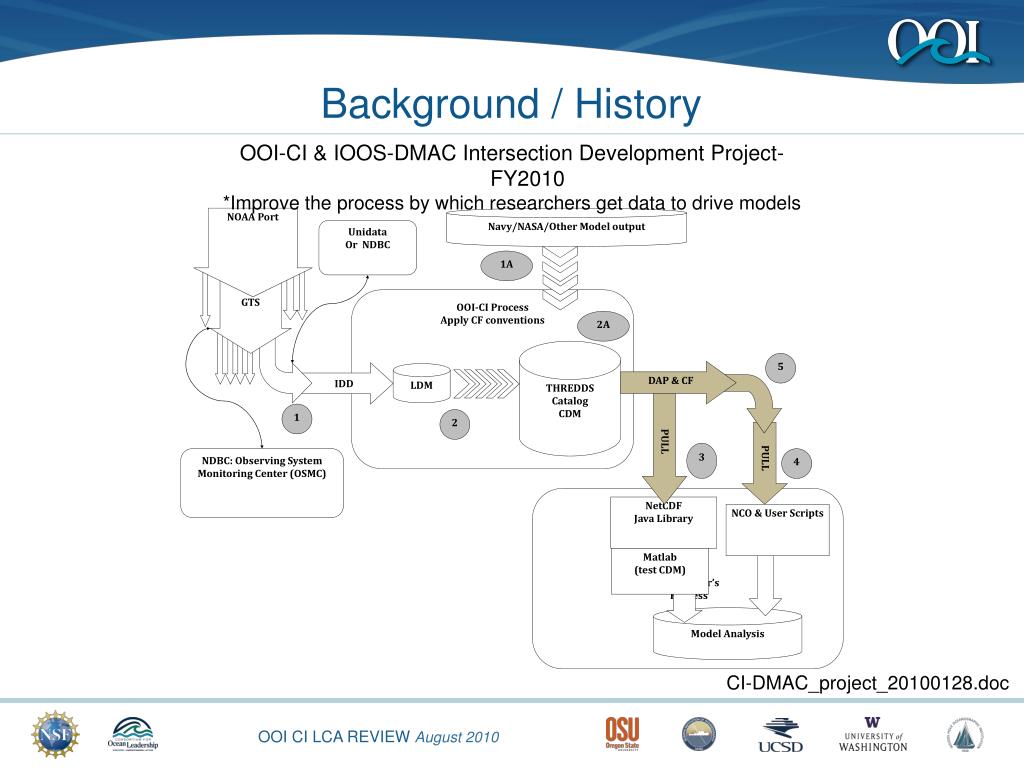Click the LDM cylinder
This screenshot has height=768, width=1024.
[421, 383]
